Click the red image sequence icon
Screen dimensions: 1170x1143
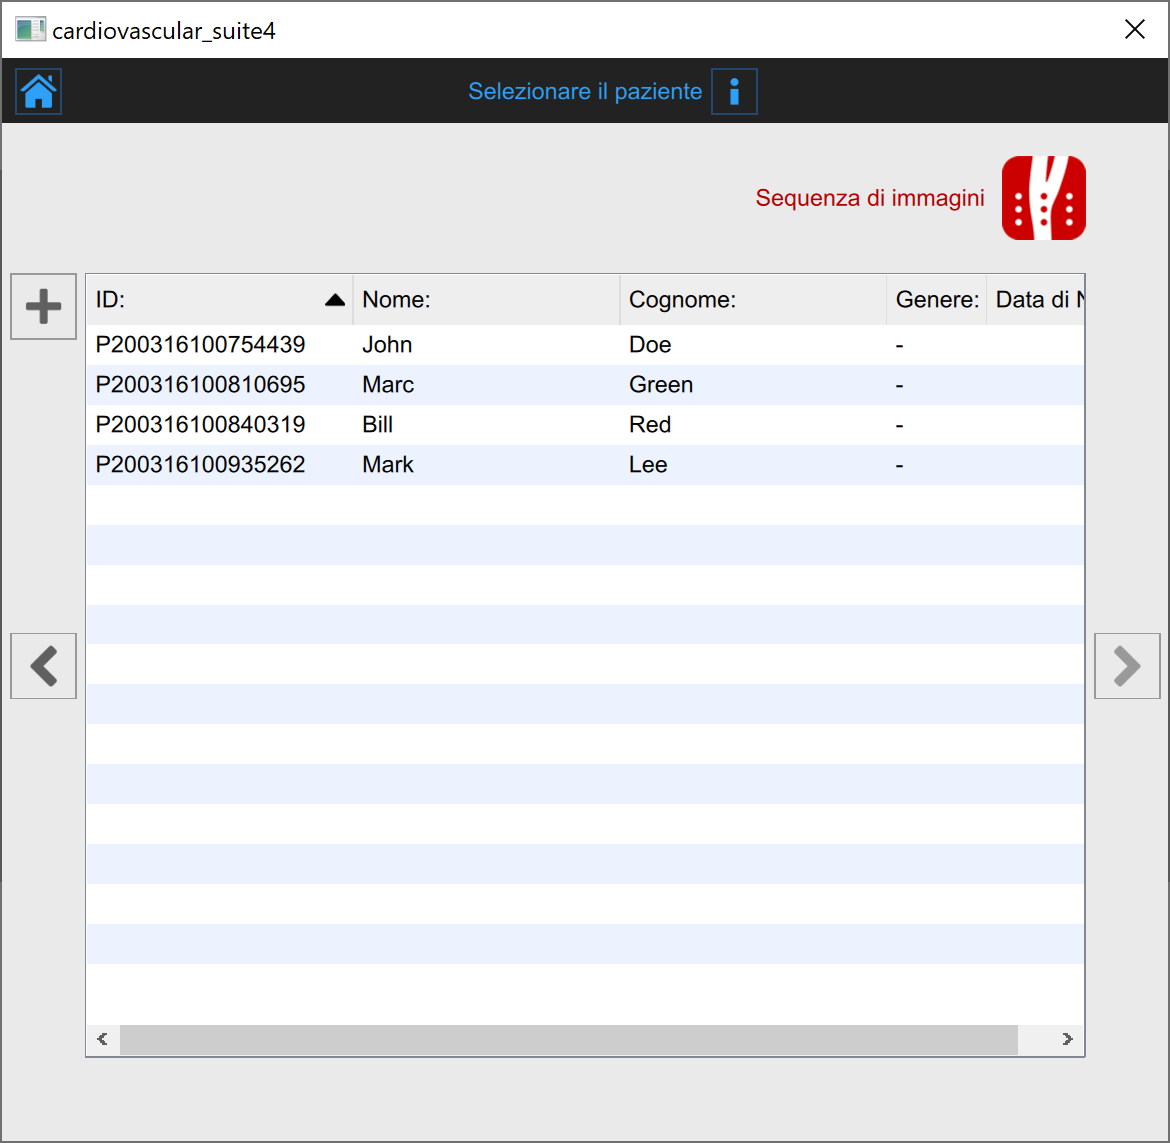coord(1043,198)
